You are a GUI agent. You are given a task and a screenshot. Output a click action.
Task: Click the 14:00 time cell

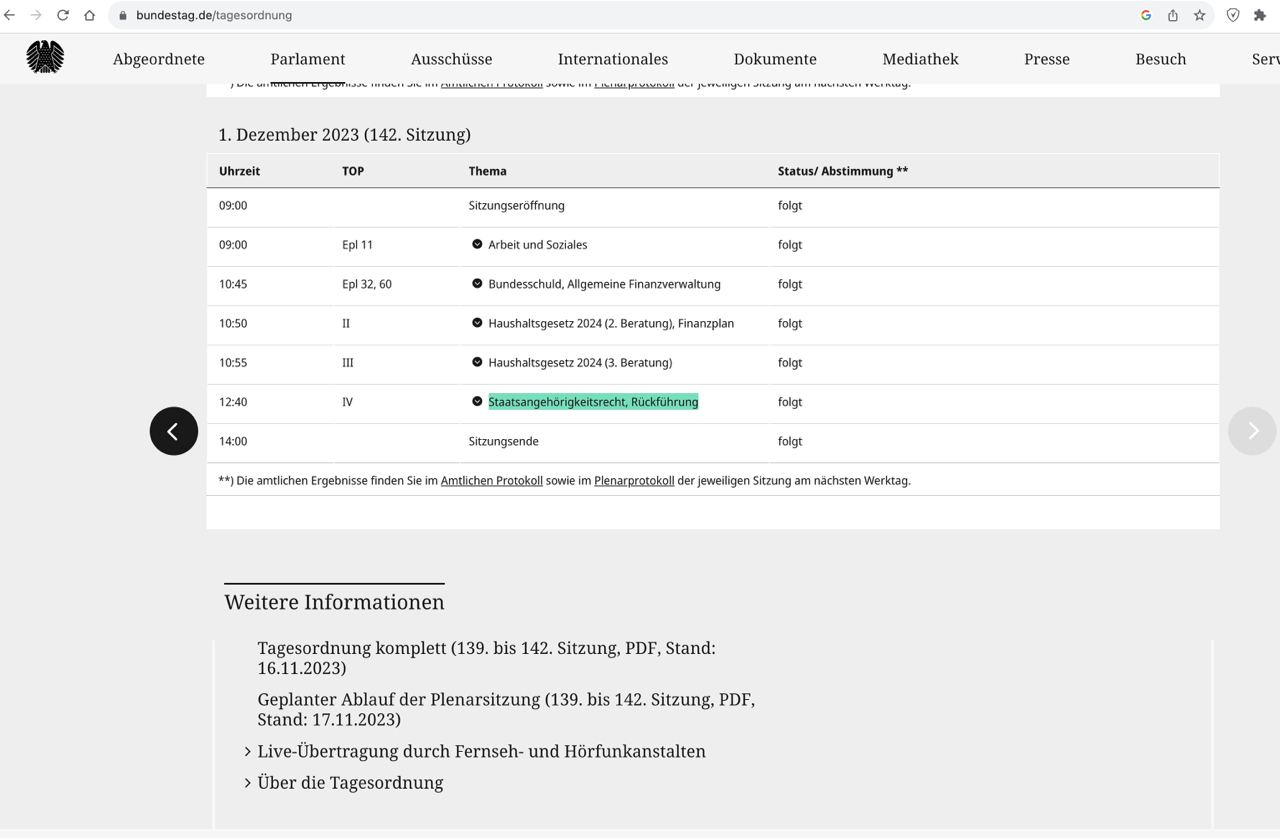[x=233, y=441]
